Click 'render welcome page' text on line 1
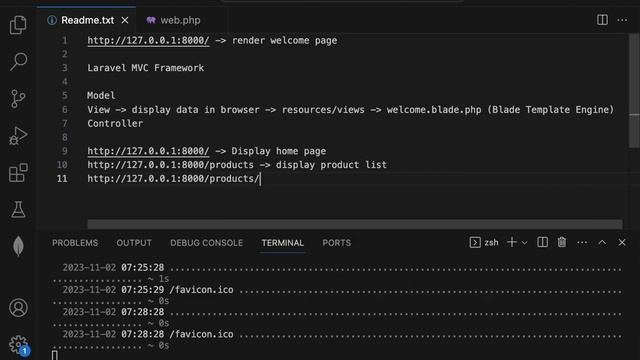Viewport: 640px width, 360px height. pos(284,40)
